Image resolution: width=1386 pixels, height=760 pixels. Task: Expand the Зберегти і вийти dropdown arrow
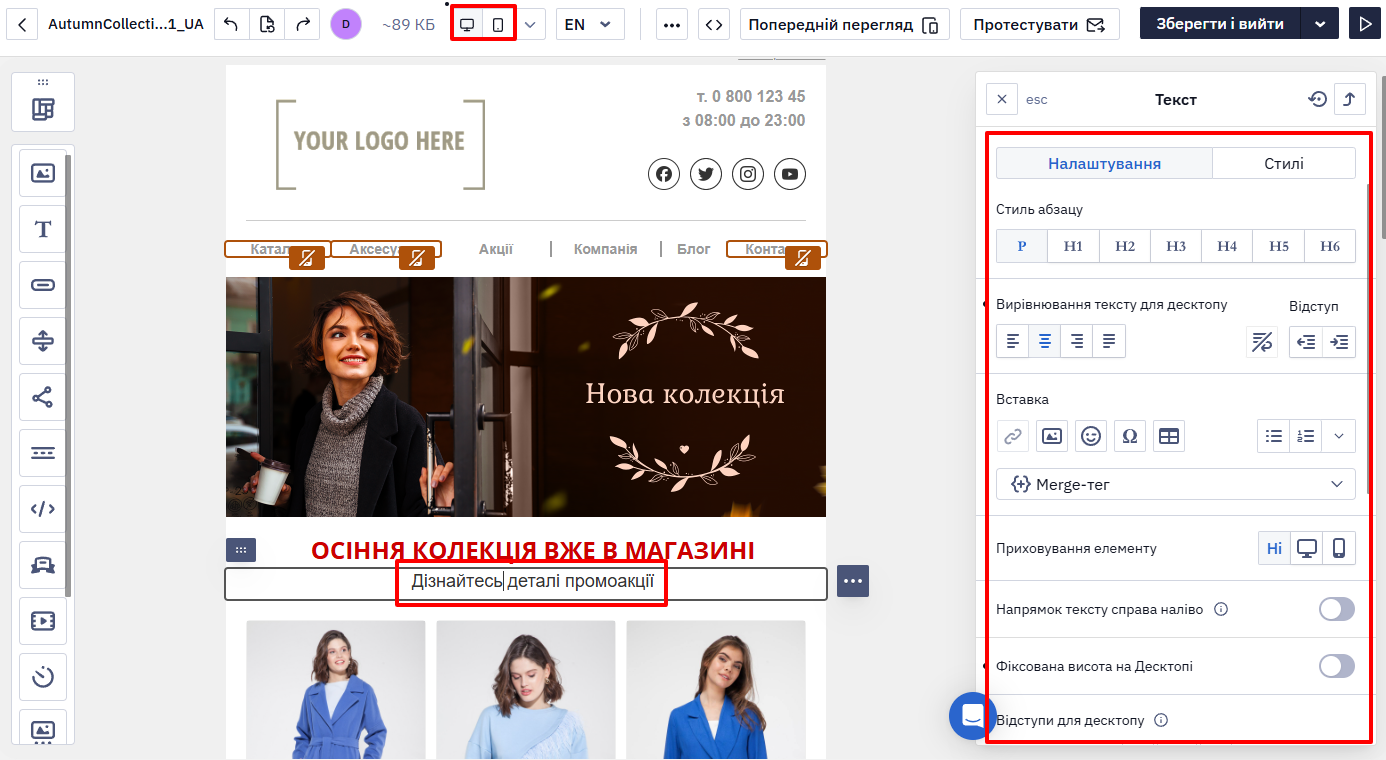[x=1320, y=24]
